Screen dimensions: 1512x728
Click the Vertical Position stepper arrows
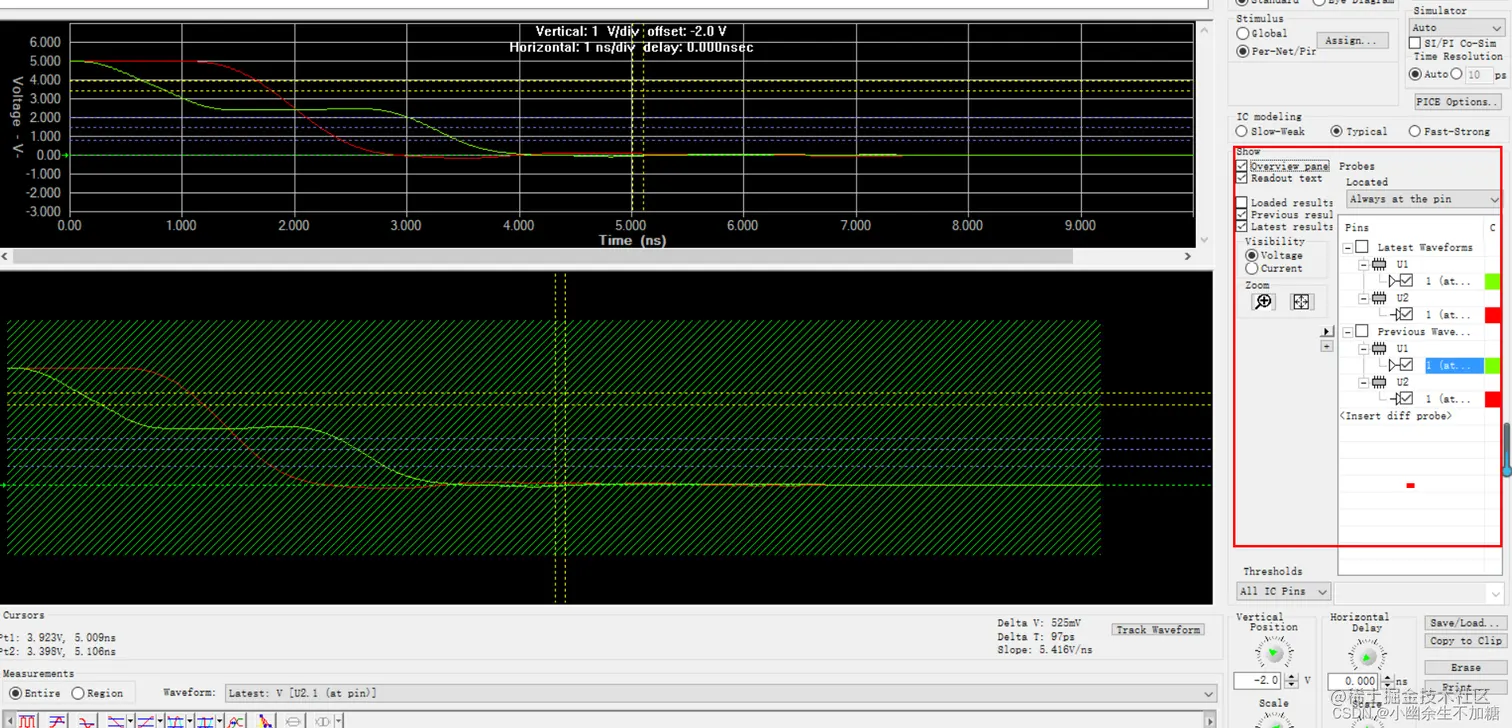coord(1291,681)
